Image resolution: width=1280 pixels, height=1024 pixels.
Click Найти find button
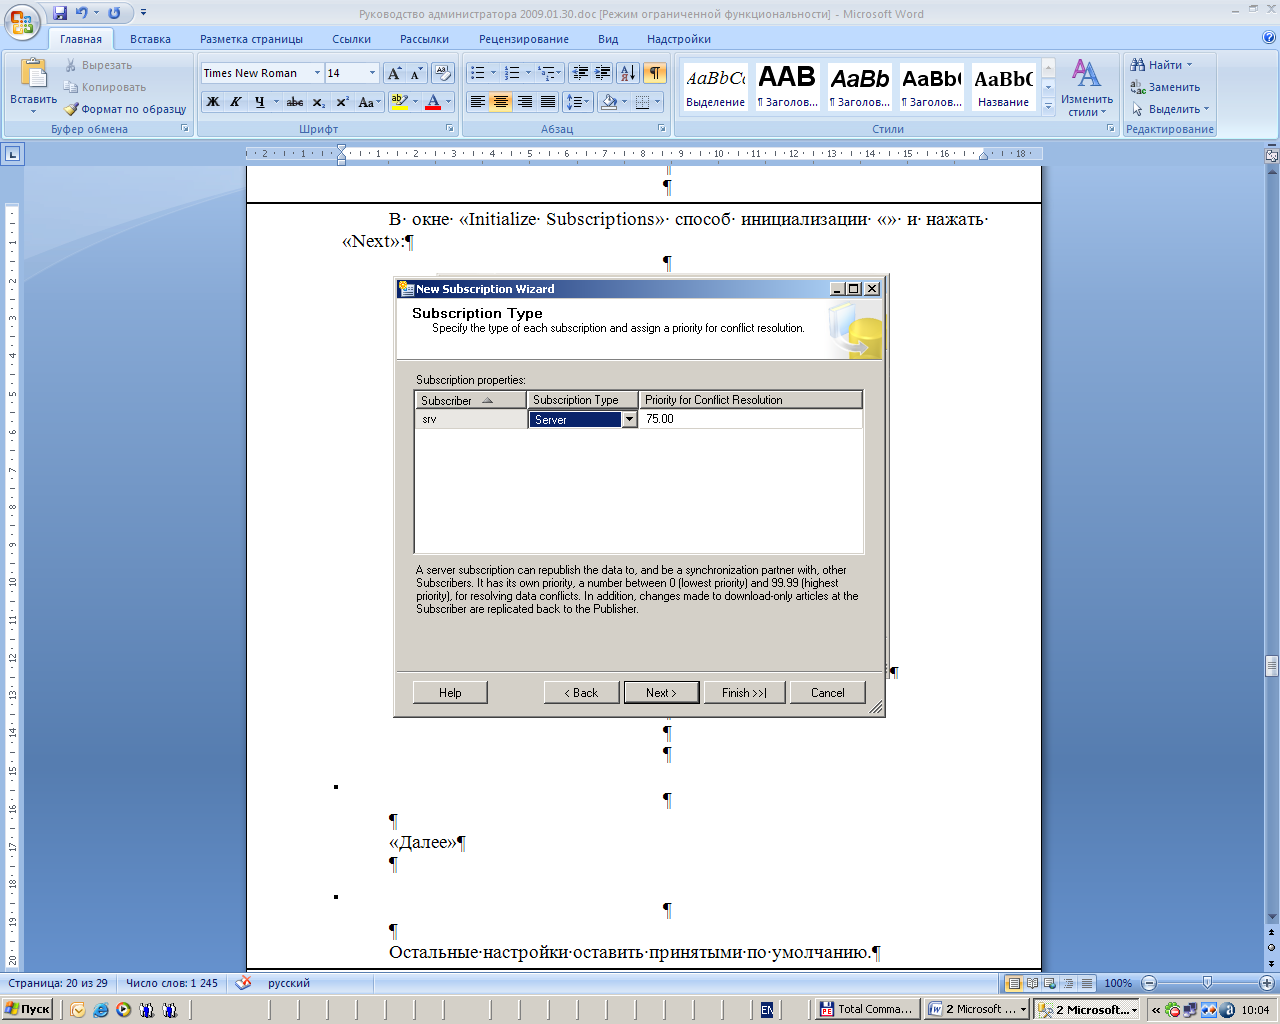(1161, 65)
